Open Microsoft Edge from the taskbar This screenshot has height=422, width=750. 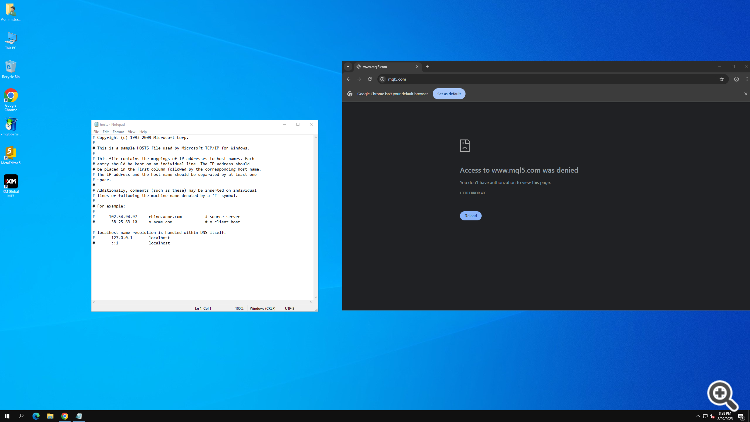coord(36,416)
